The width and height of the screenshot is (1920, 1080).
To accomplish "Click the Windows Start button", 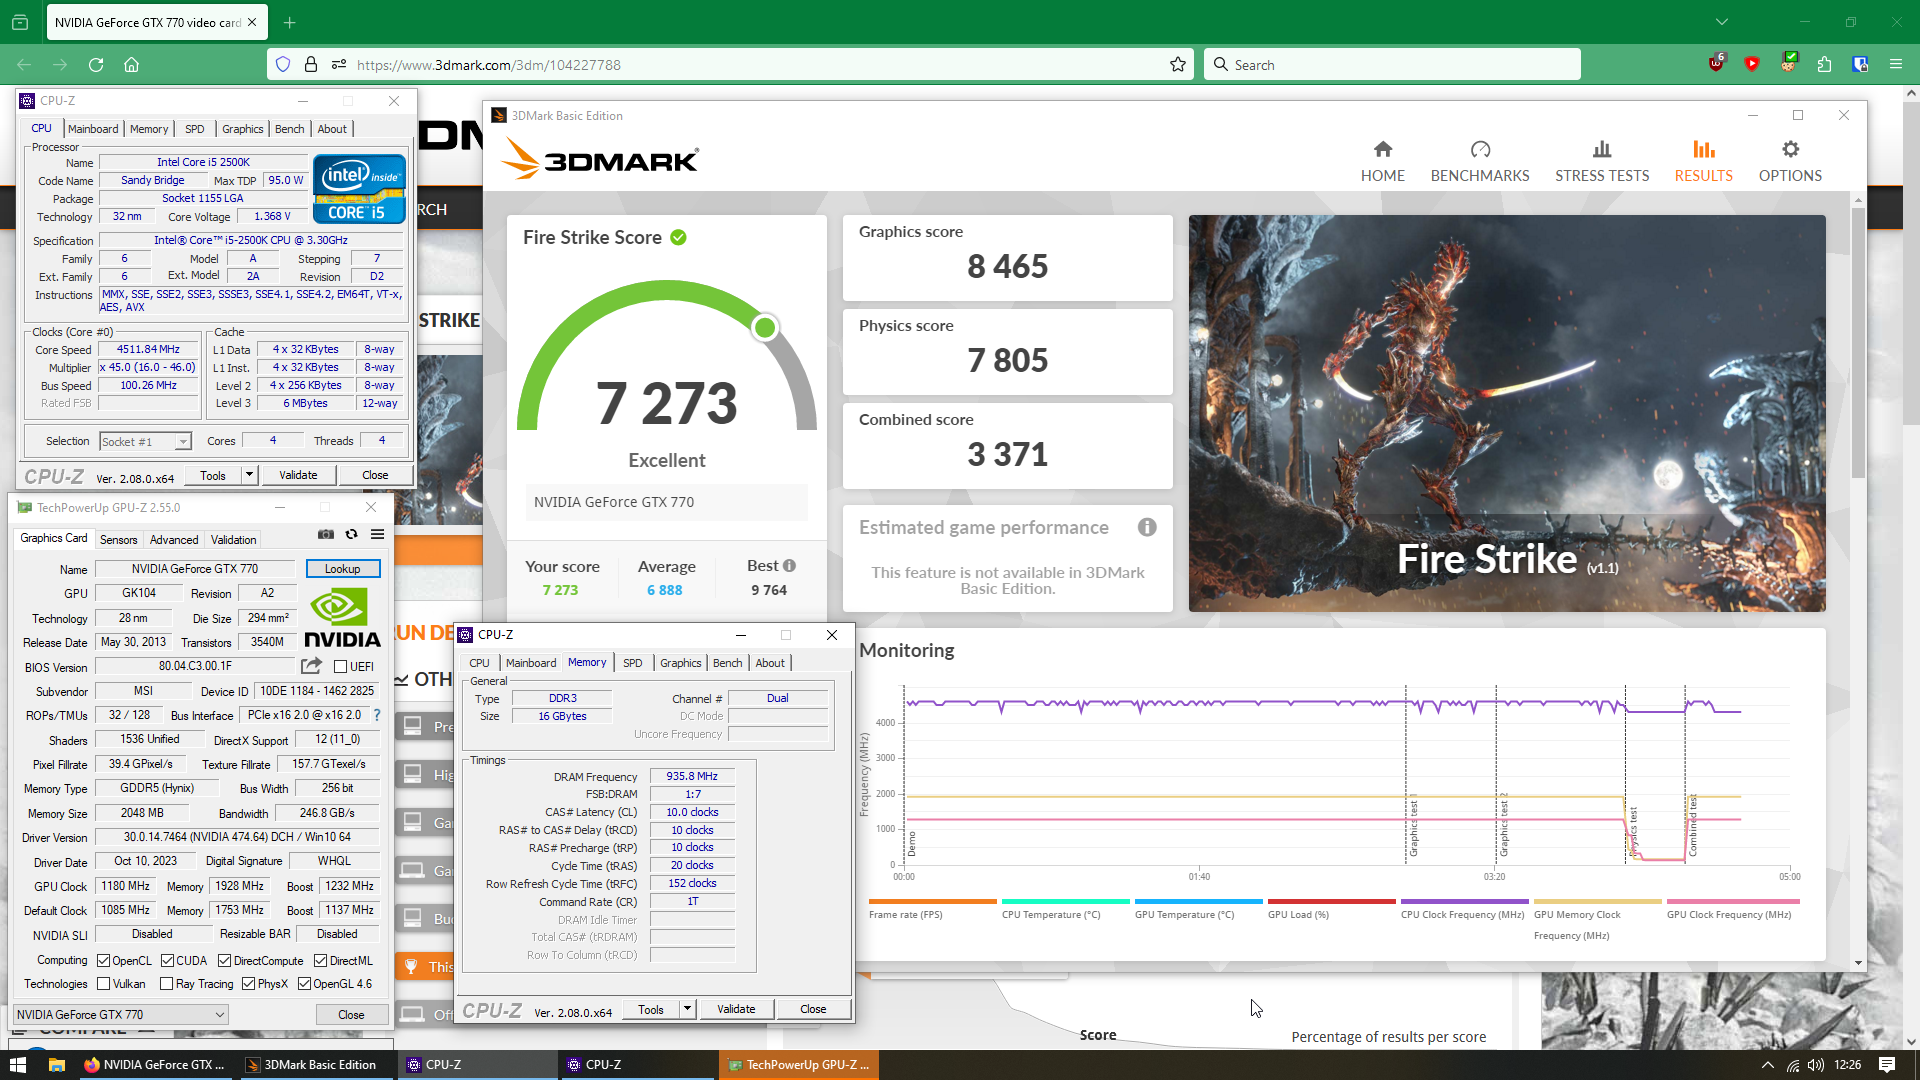I will pos(17,1065).
